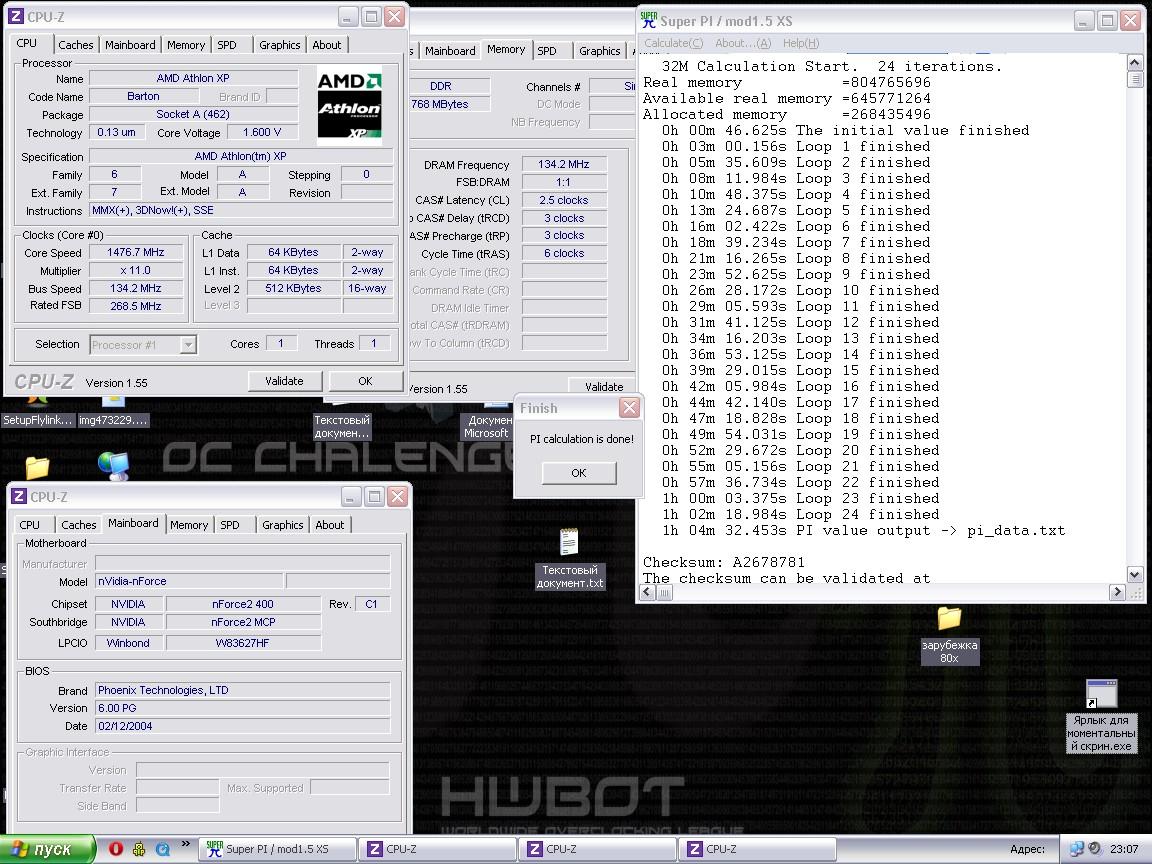The width and height of the screenshot is (1152, 864).
Task: Open Caches tab in bottom CPU-Z window
Action: [79, 525]
